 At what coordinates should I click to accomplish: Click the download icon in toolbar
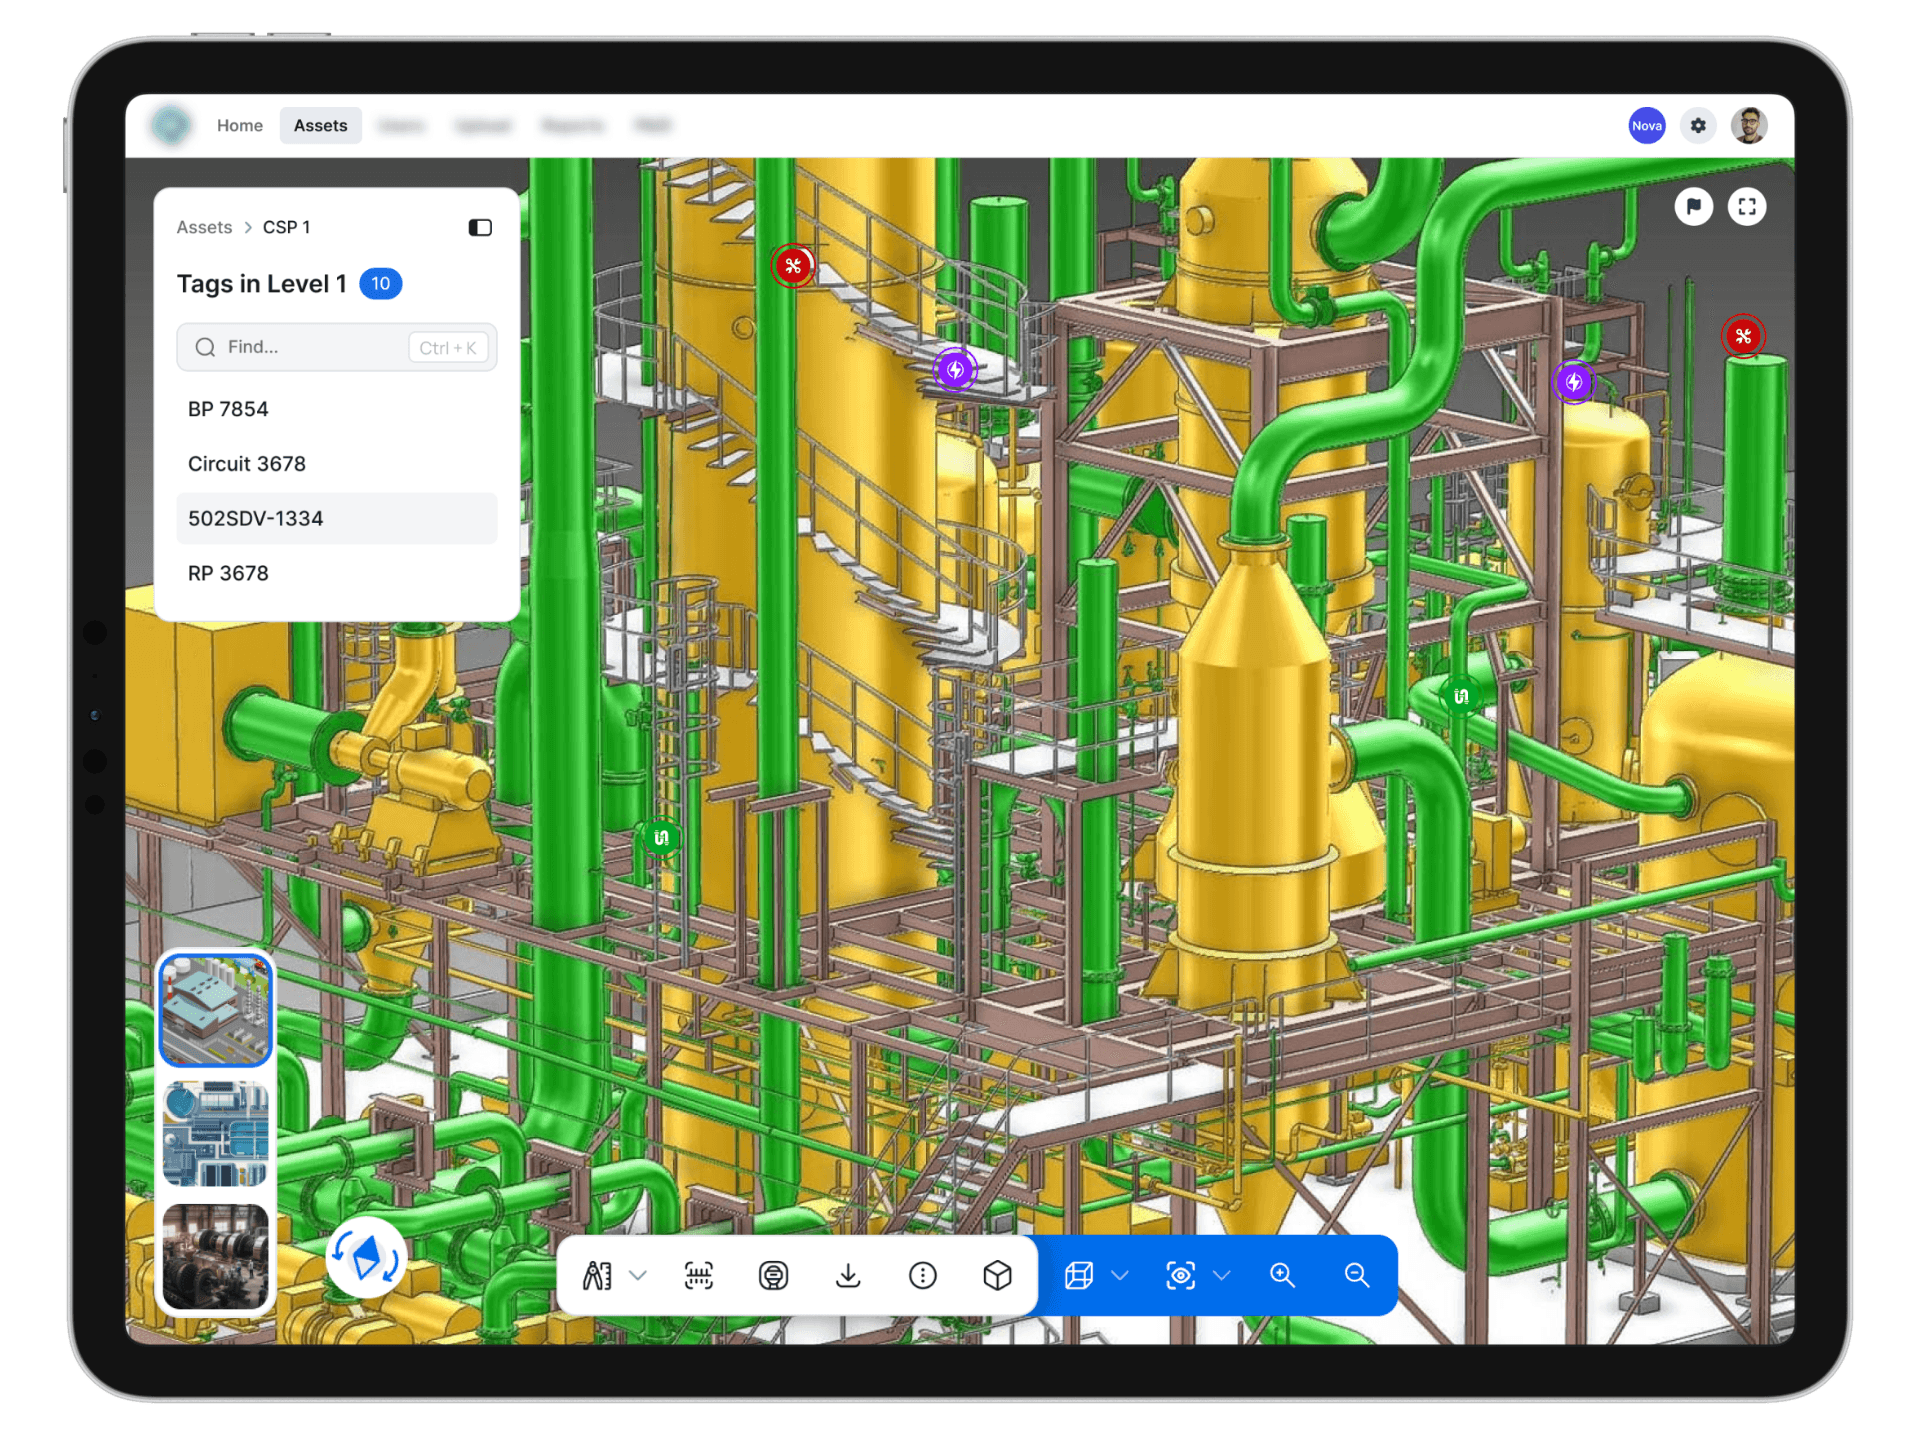(x=848, y=1275)
